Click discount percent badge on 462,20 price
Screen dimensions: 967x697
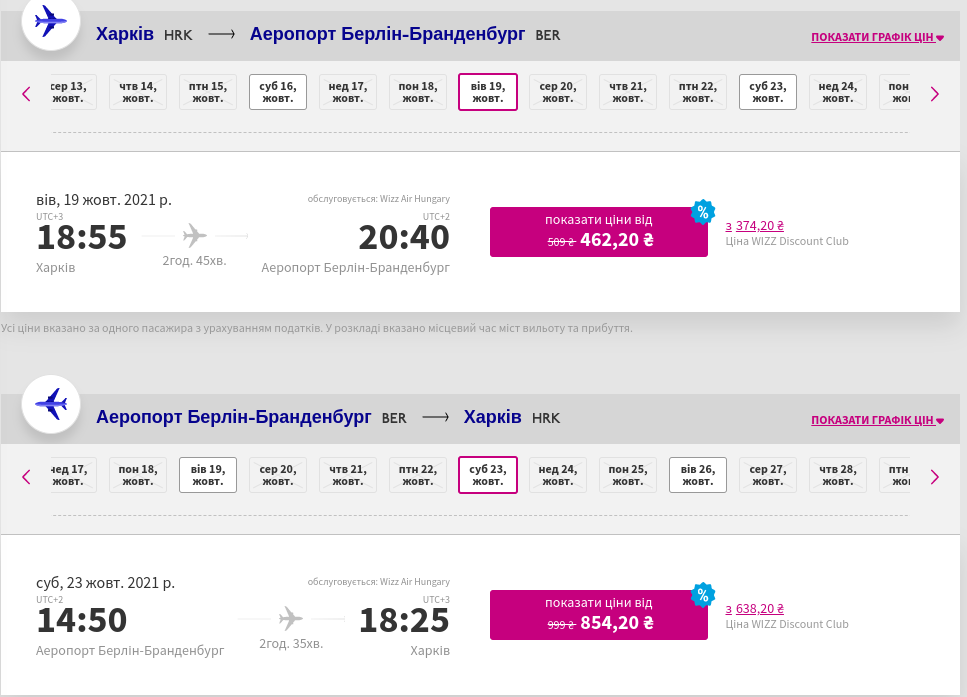703,212
